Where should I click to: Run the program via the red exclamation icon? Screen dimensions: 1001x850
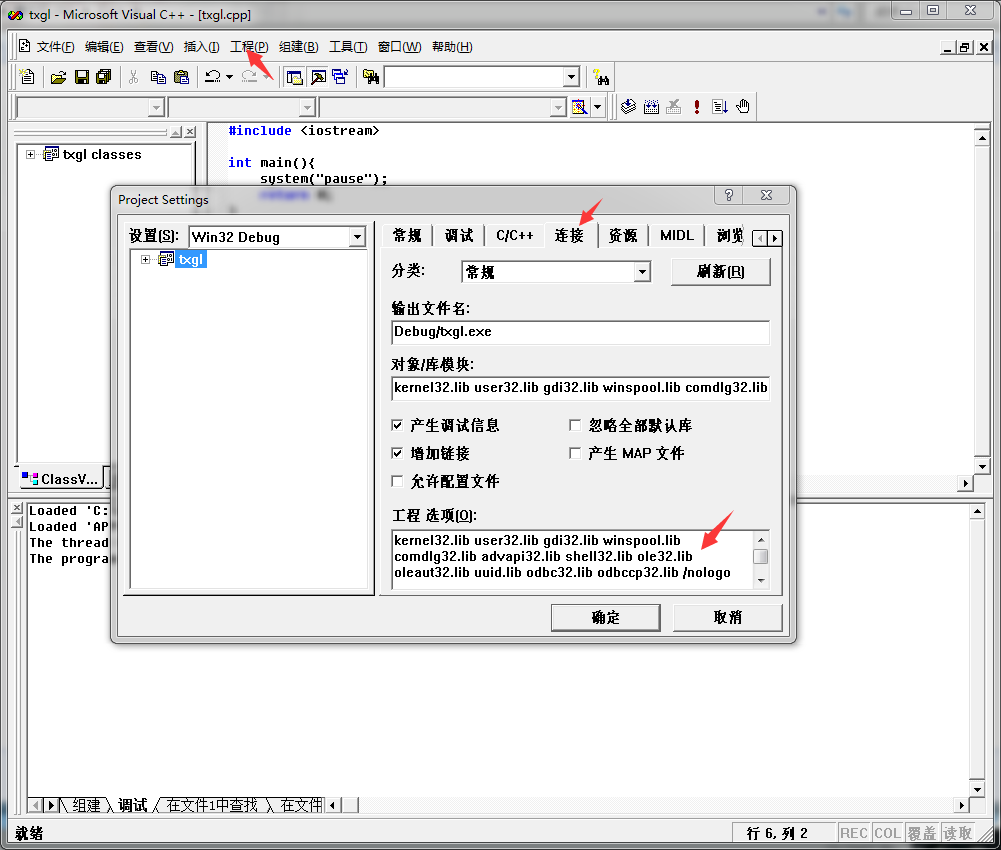click(697, 107)
